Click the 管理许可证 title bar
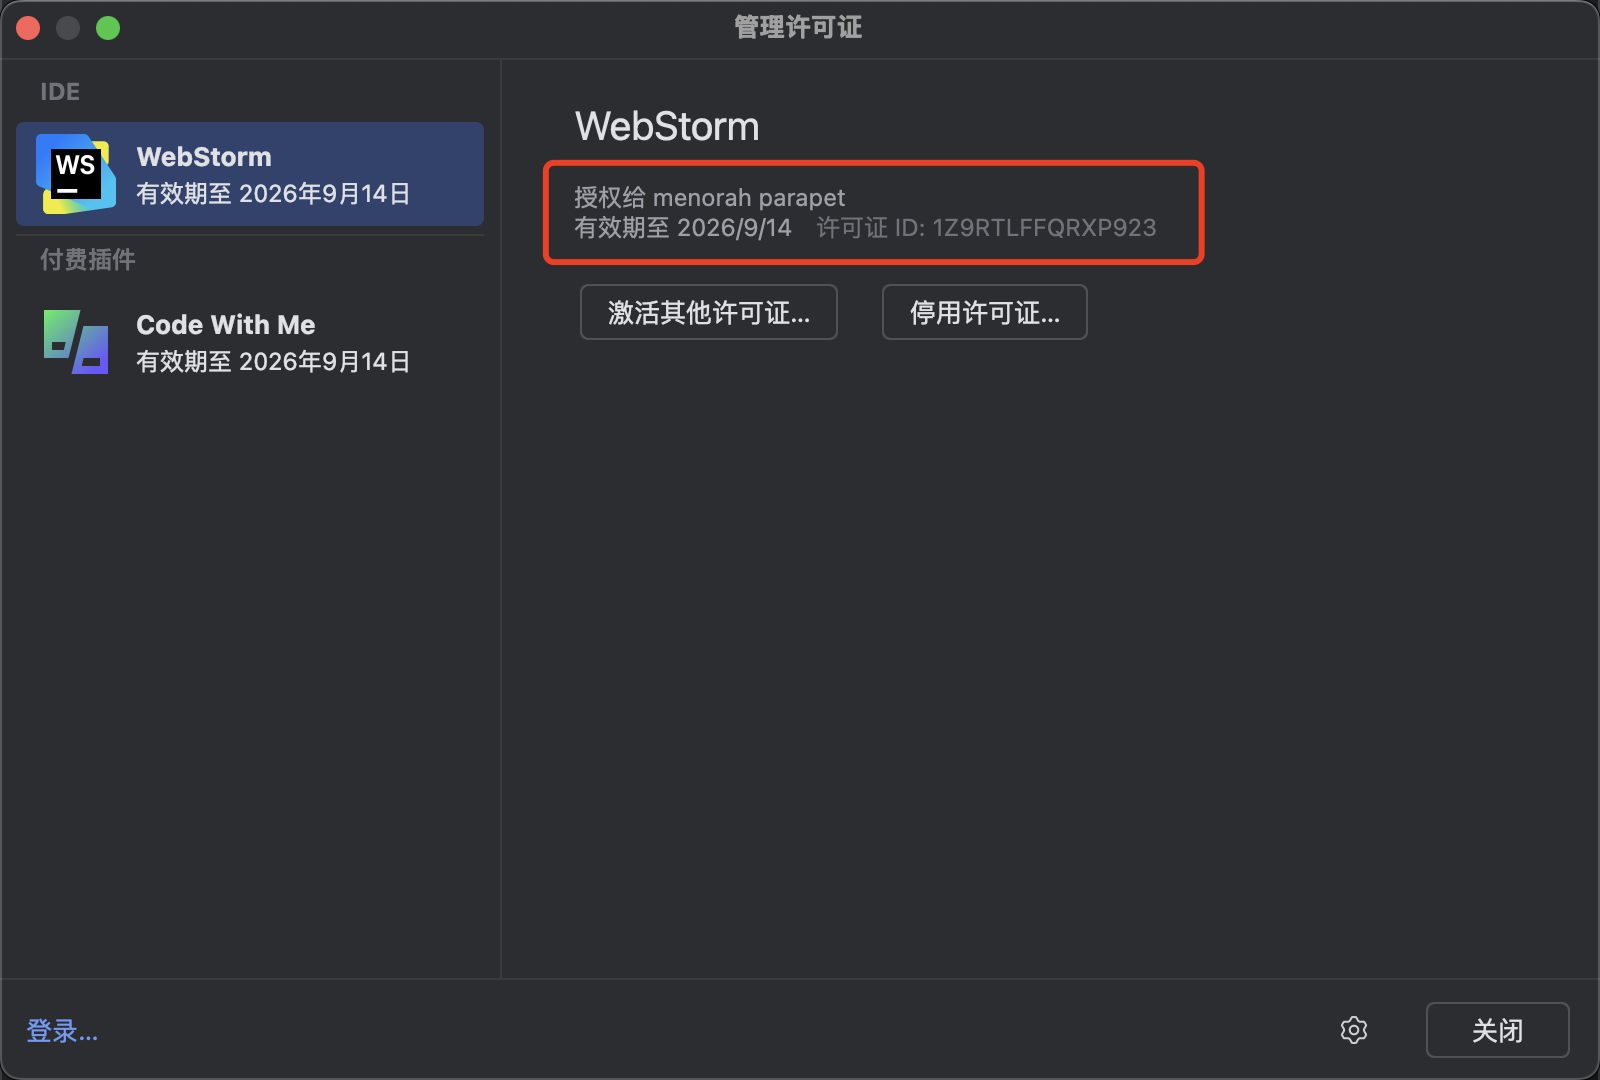The image size is (1600, 1080). (797, 28)
